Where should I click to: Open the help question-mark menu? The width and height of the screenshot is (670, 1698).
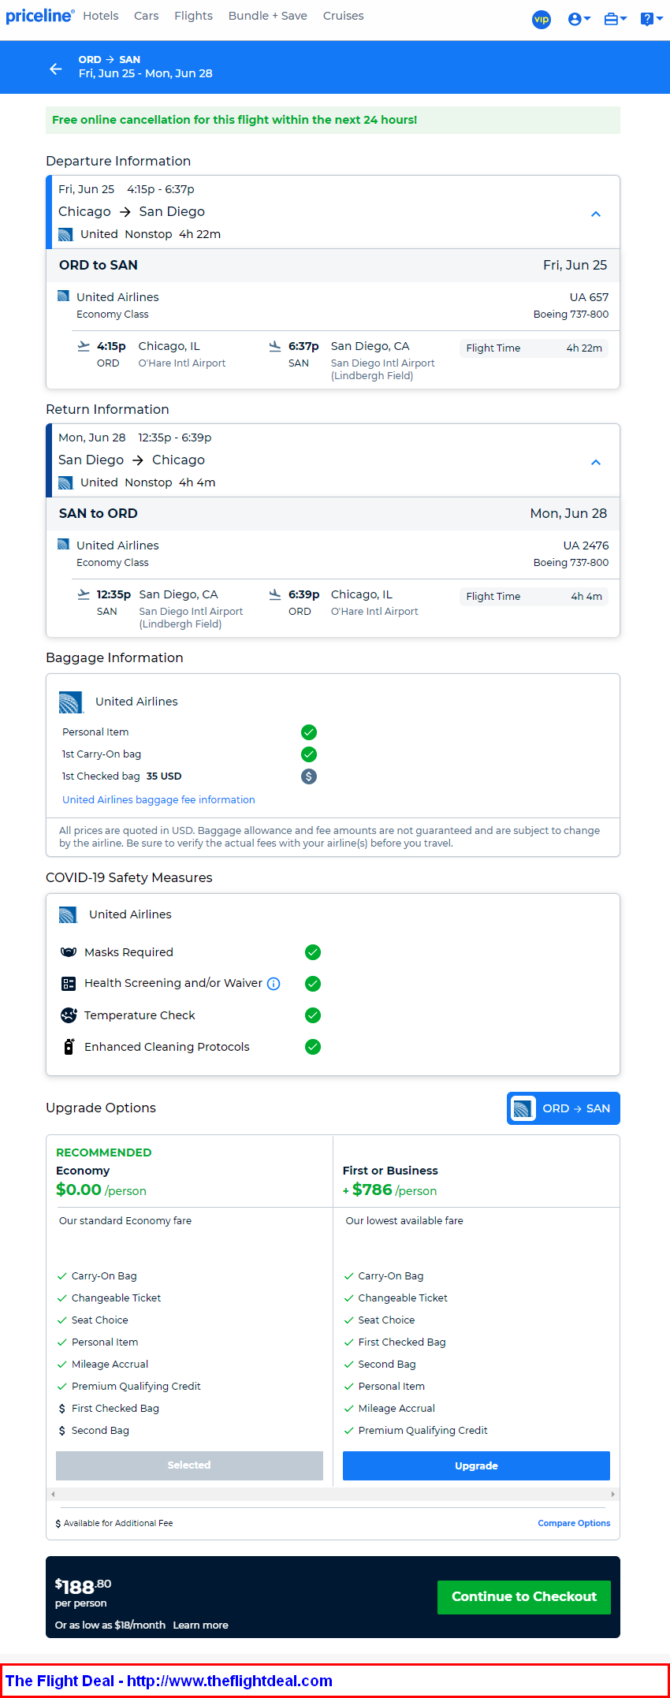[650, 19]
